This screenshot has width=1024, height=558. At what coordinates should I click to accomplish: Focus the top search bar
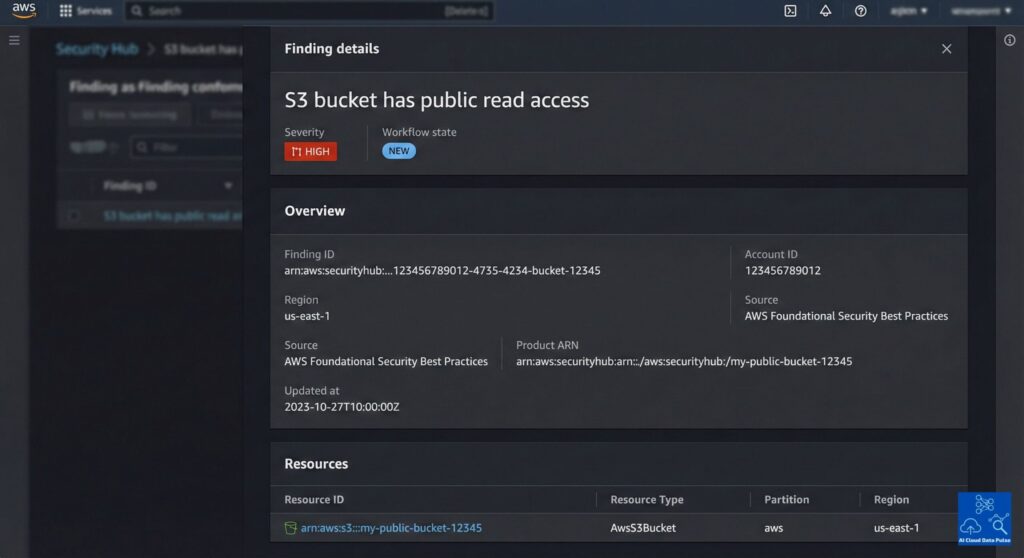click(x=310, y=11)
